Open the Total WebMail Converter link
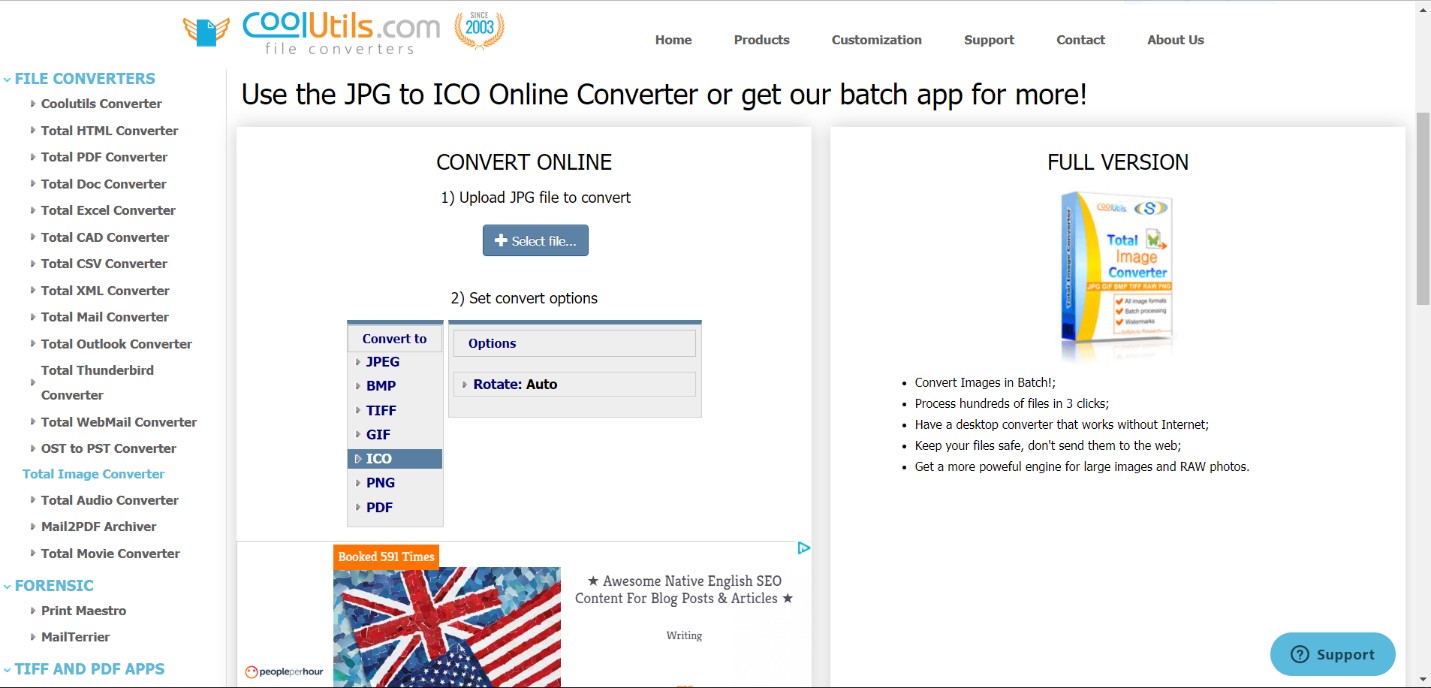This screenshot has width=1431, height=688. (119, 422)
